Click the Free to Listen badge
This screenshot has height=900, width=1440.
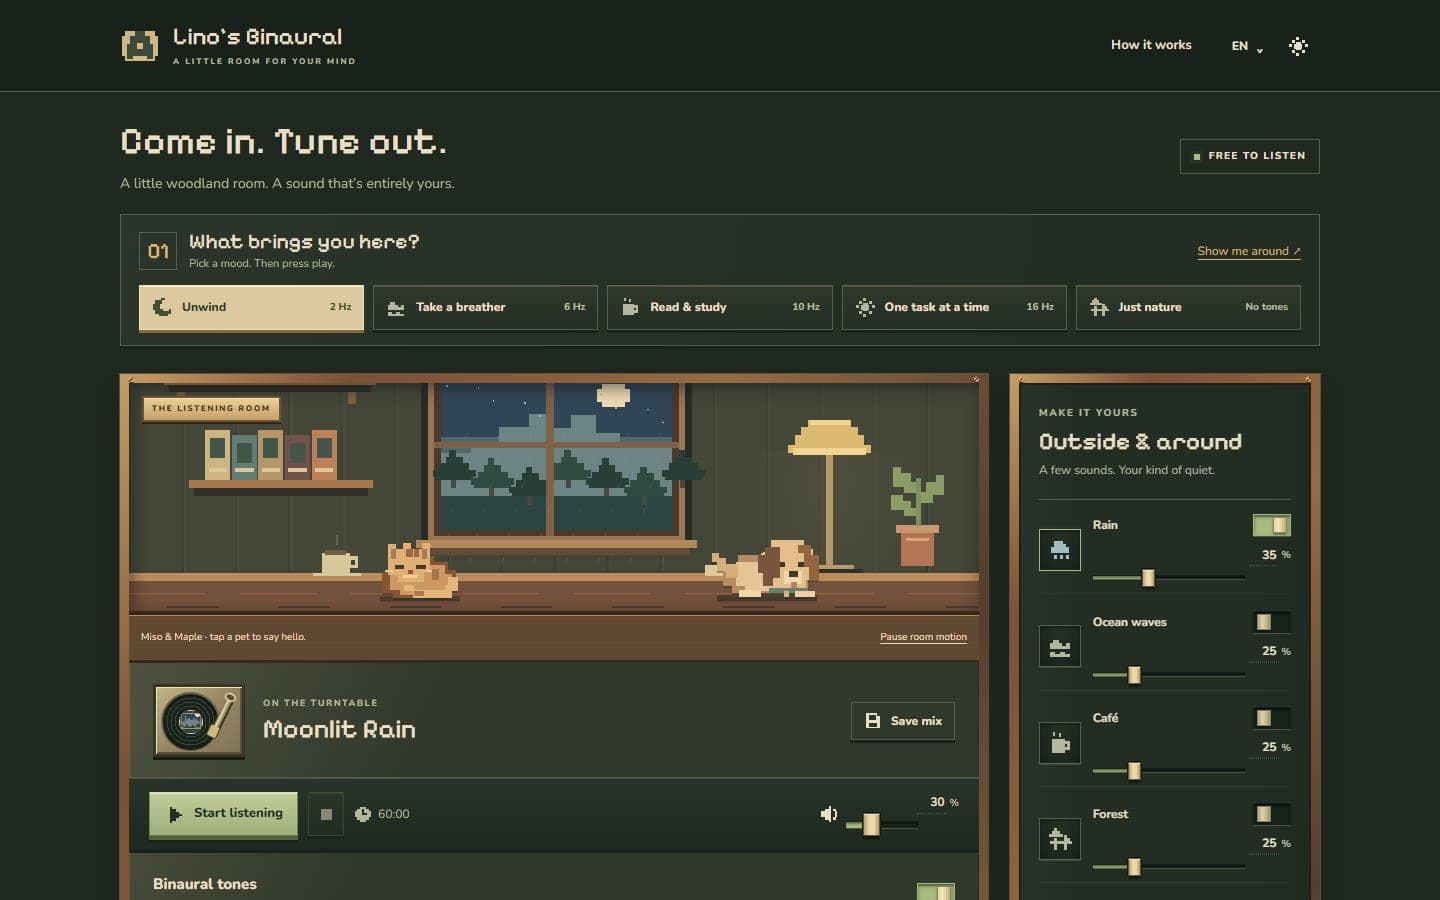[x=1250, y=156]
